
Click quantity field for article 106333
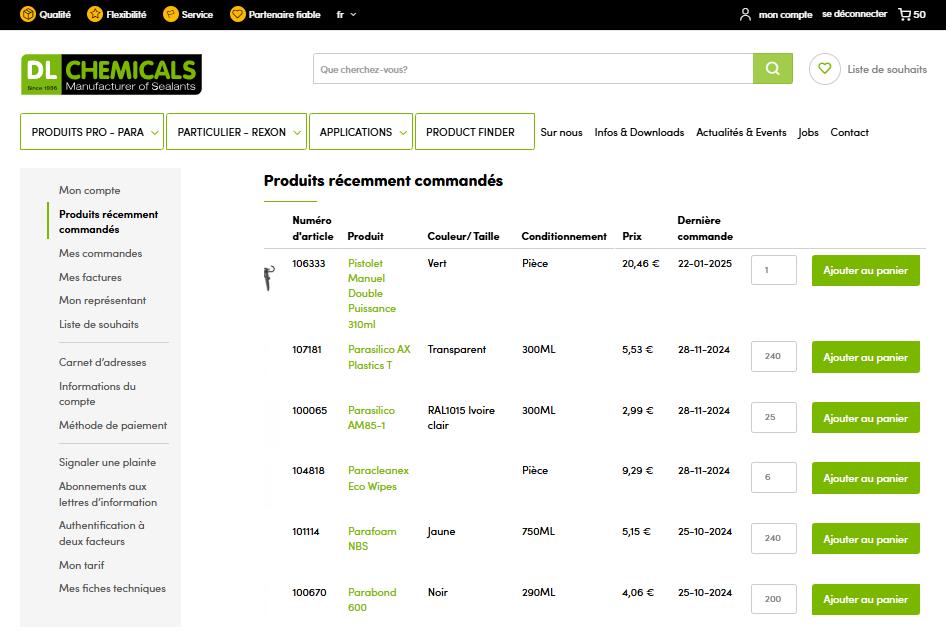tap(773, 270)
